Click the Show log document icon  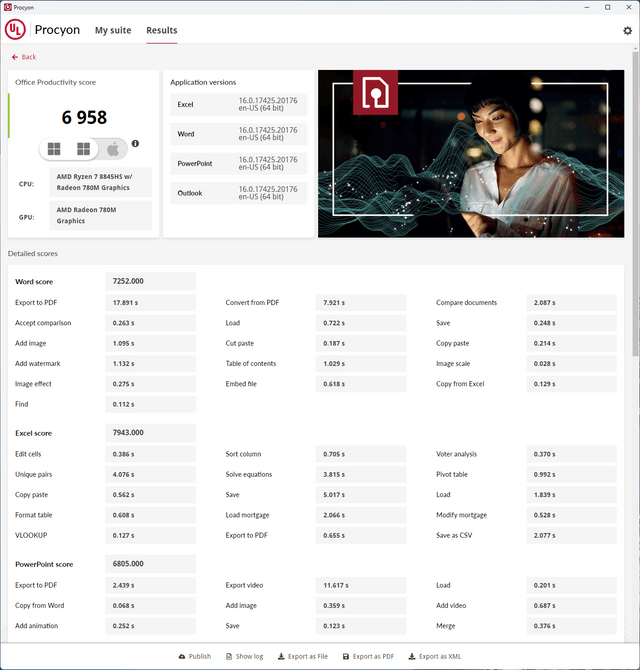pos(227,656)
